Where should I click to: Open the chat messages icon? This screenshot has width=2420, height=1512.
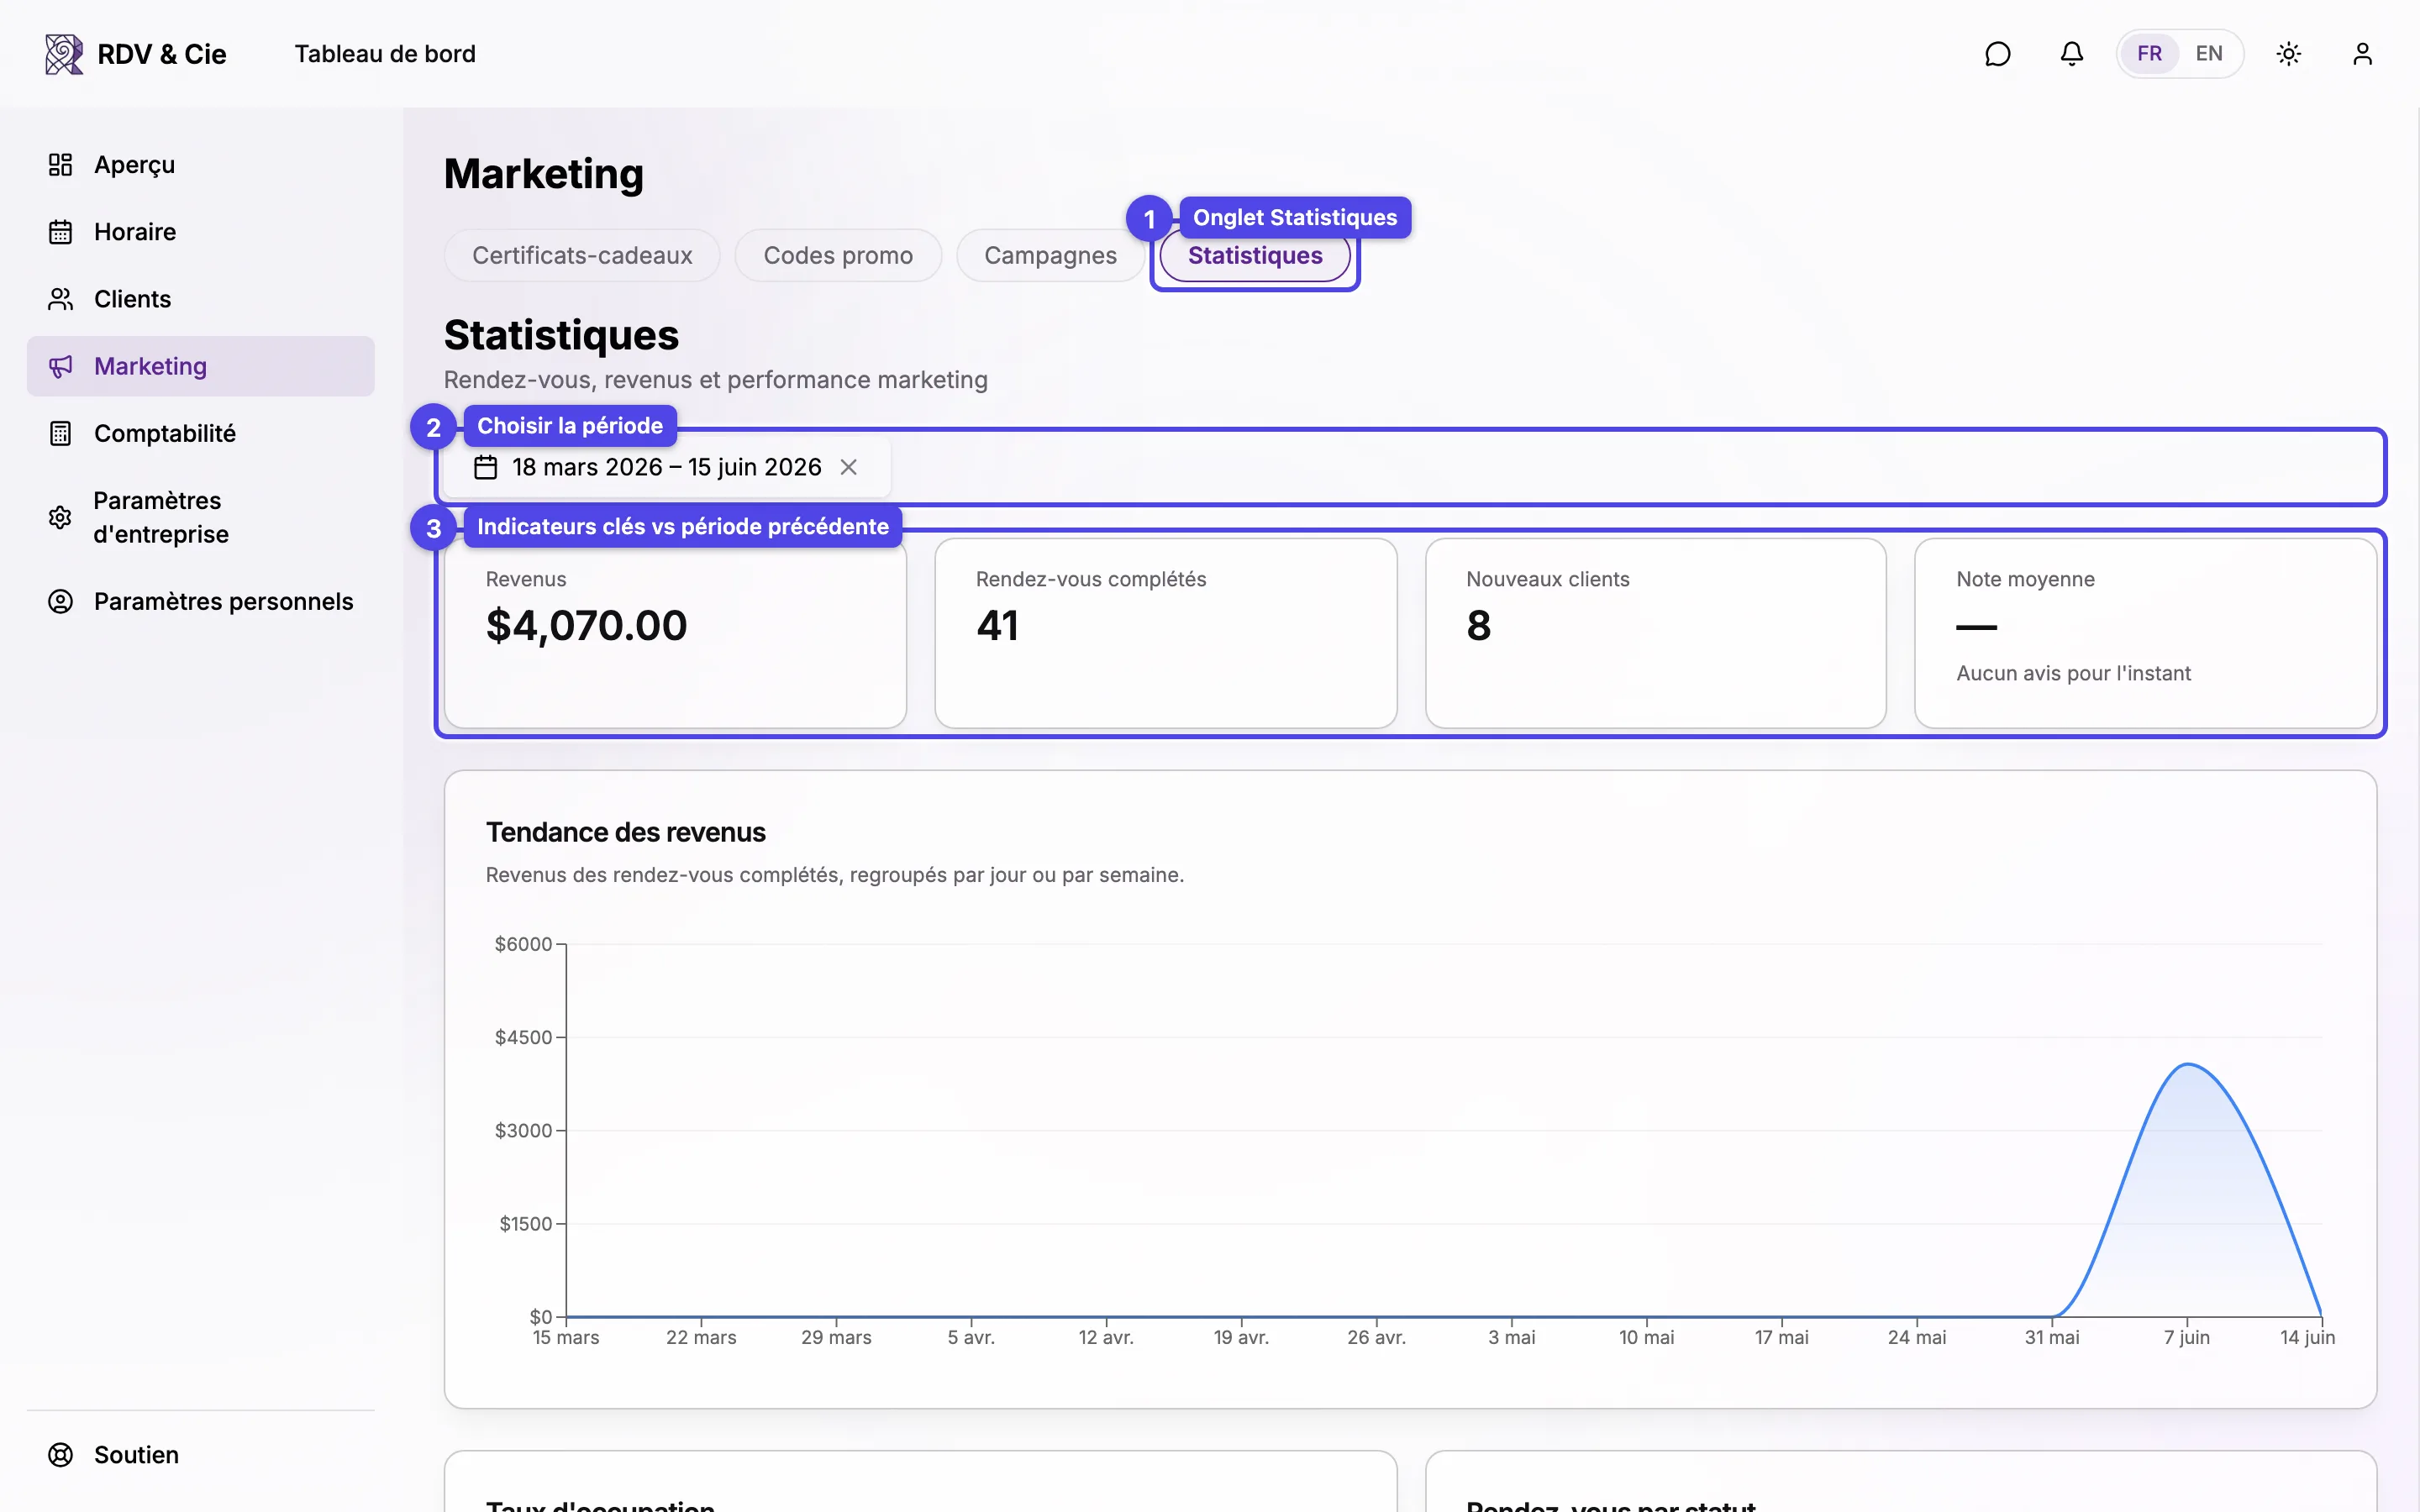coord(1997,54)
